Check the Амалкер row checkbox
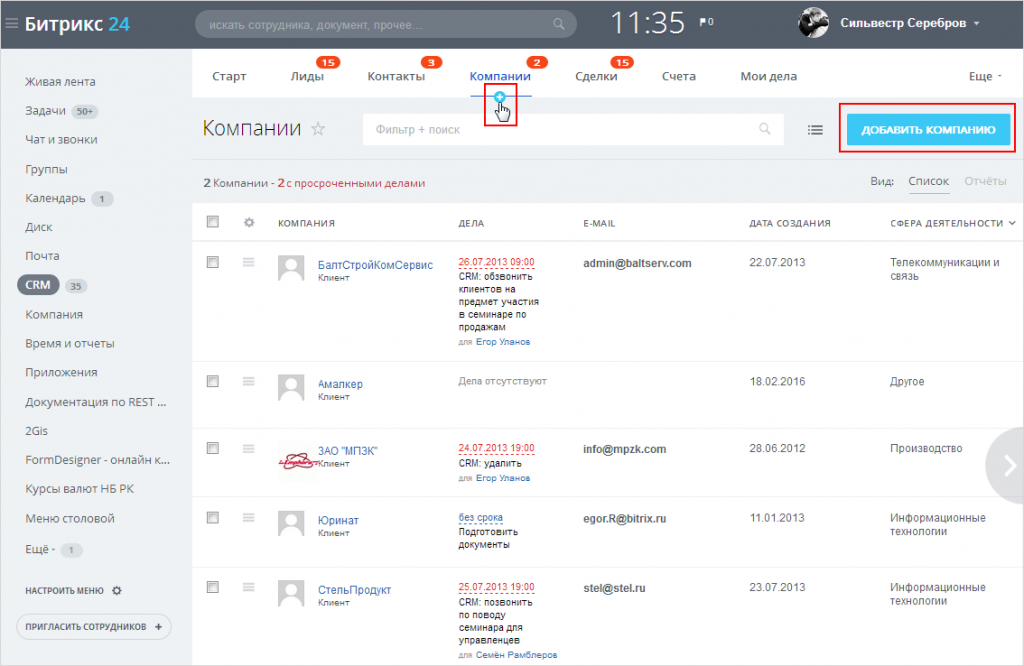This screenshot has width=1024, height=666. coord(213,381)
